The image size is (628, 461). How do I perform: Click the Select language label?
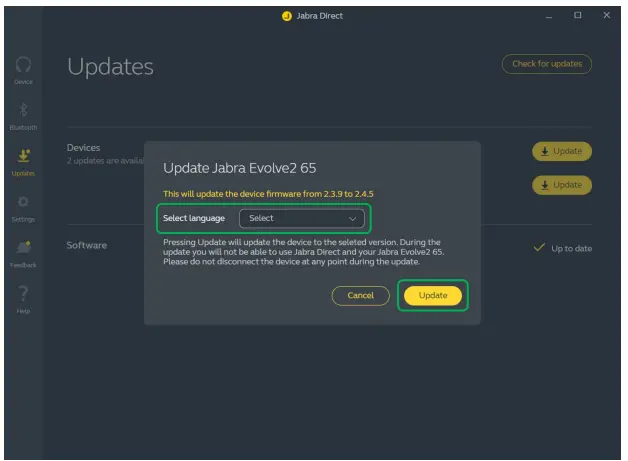coord(194,218)
